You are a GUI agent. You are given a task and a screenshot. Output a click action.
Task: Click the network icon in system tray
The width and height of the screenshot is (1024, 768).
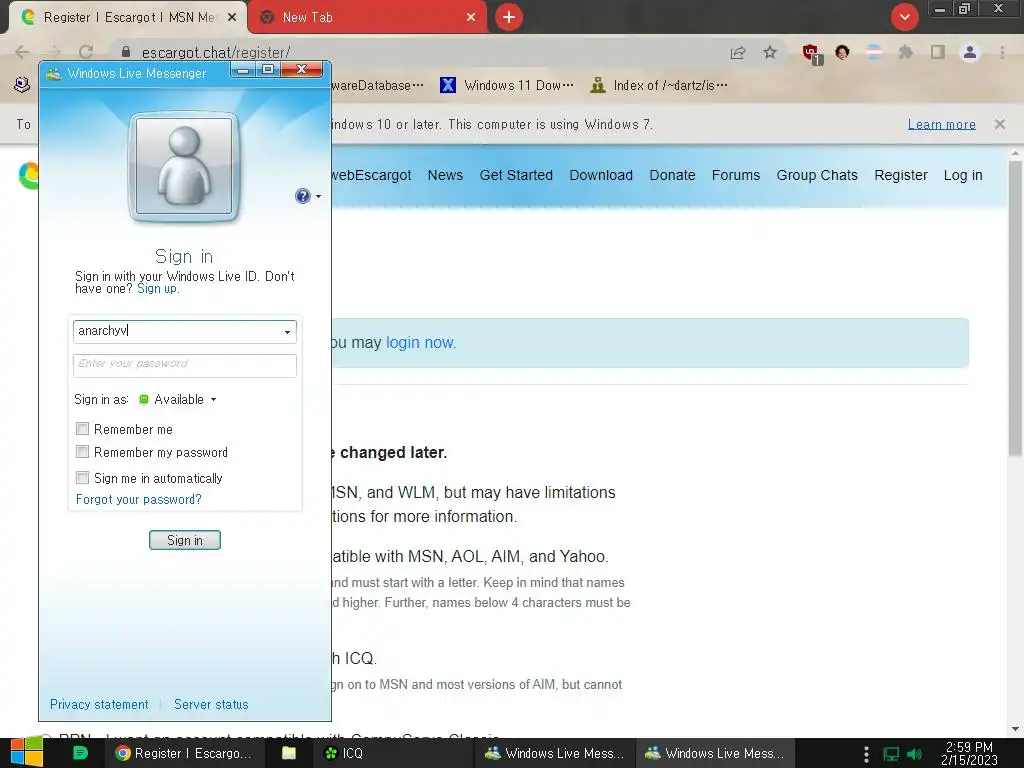pyautogui.click(x=891, y=754)
